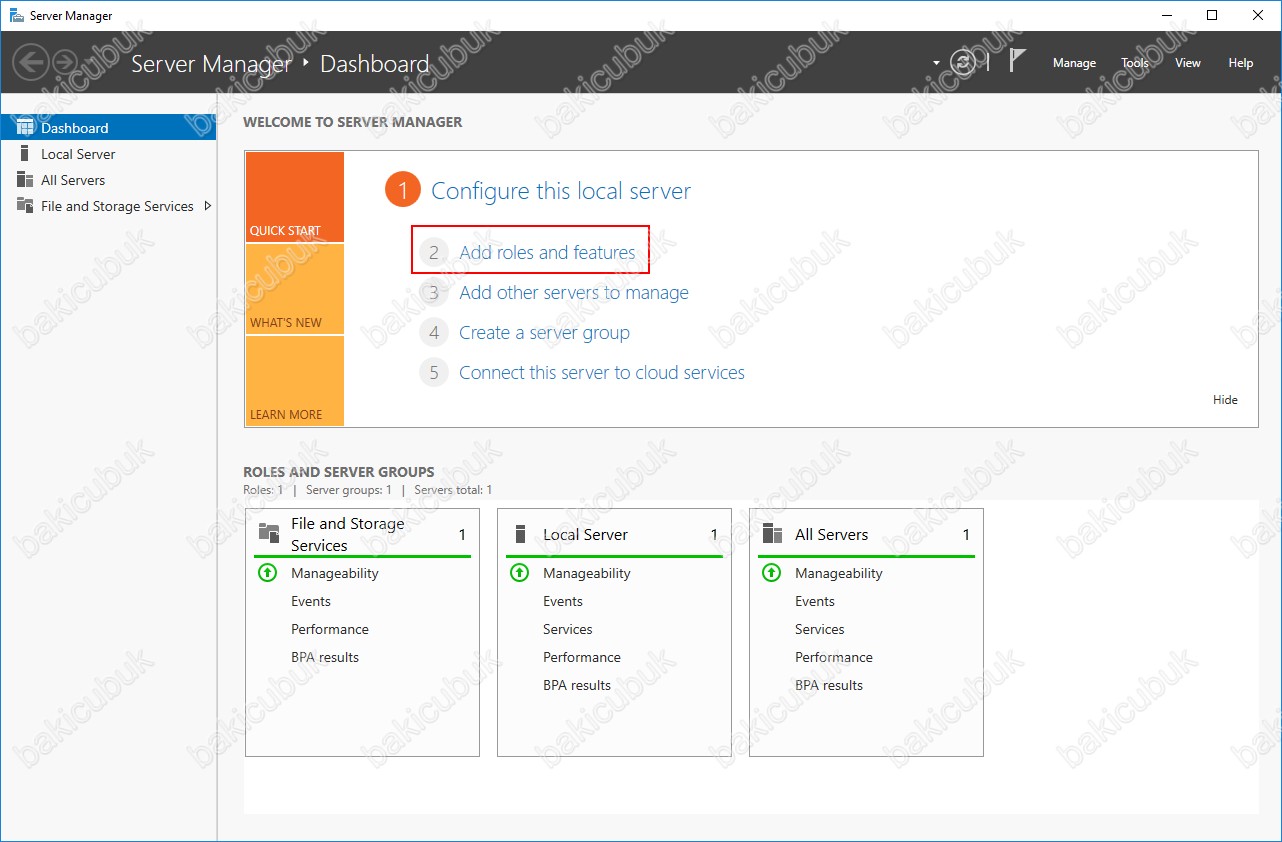The width and height of the screenshot is (1282, 842).
Task: Click the Server Manager title bar app icon
Action: (x=17, y=15)
